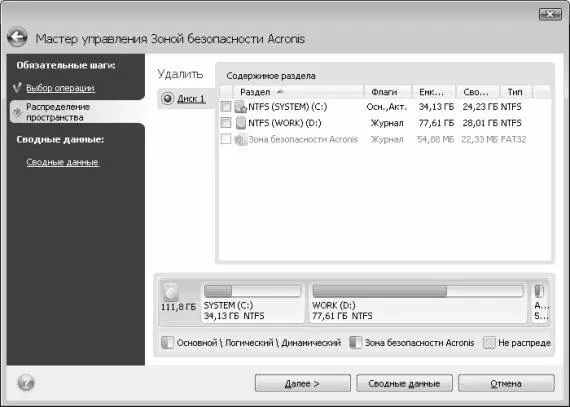Check the NTFS (SYSTEM) (C:) checkbox
This screenshot has width=570, height=407.
click(226, 107)
